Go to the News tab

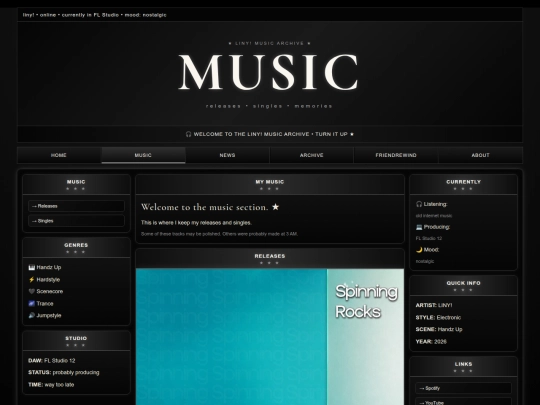click(x=228, y=155)
